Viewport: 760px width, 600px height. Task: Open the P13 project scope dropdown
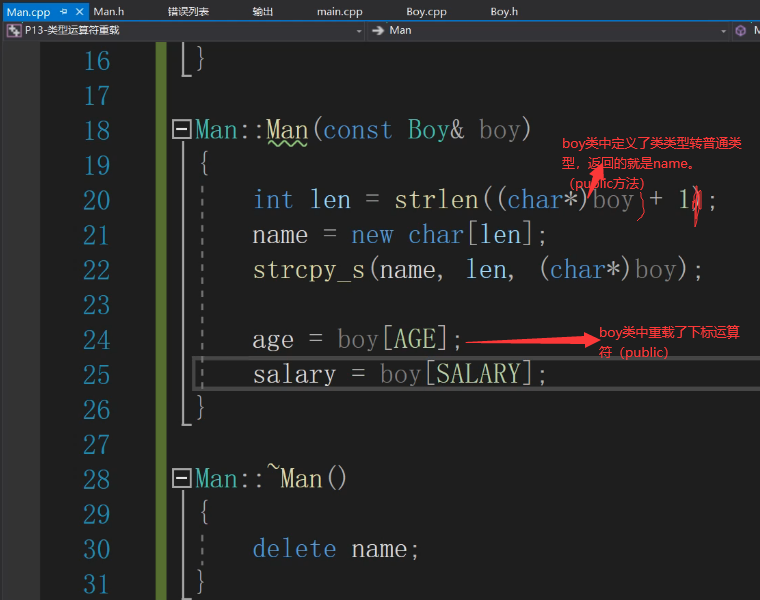pyautogui.click(x=359, y=31)
